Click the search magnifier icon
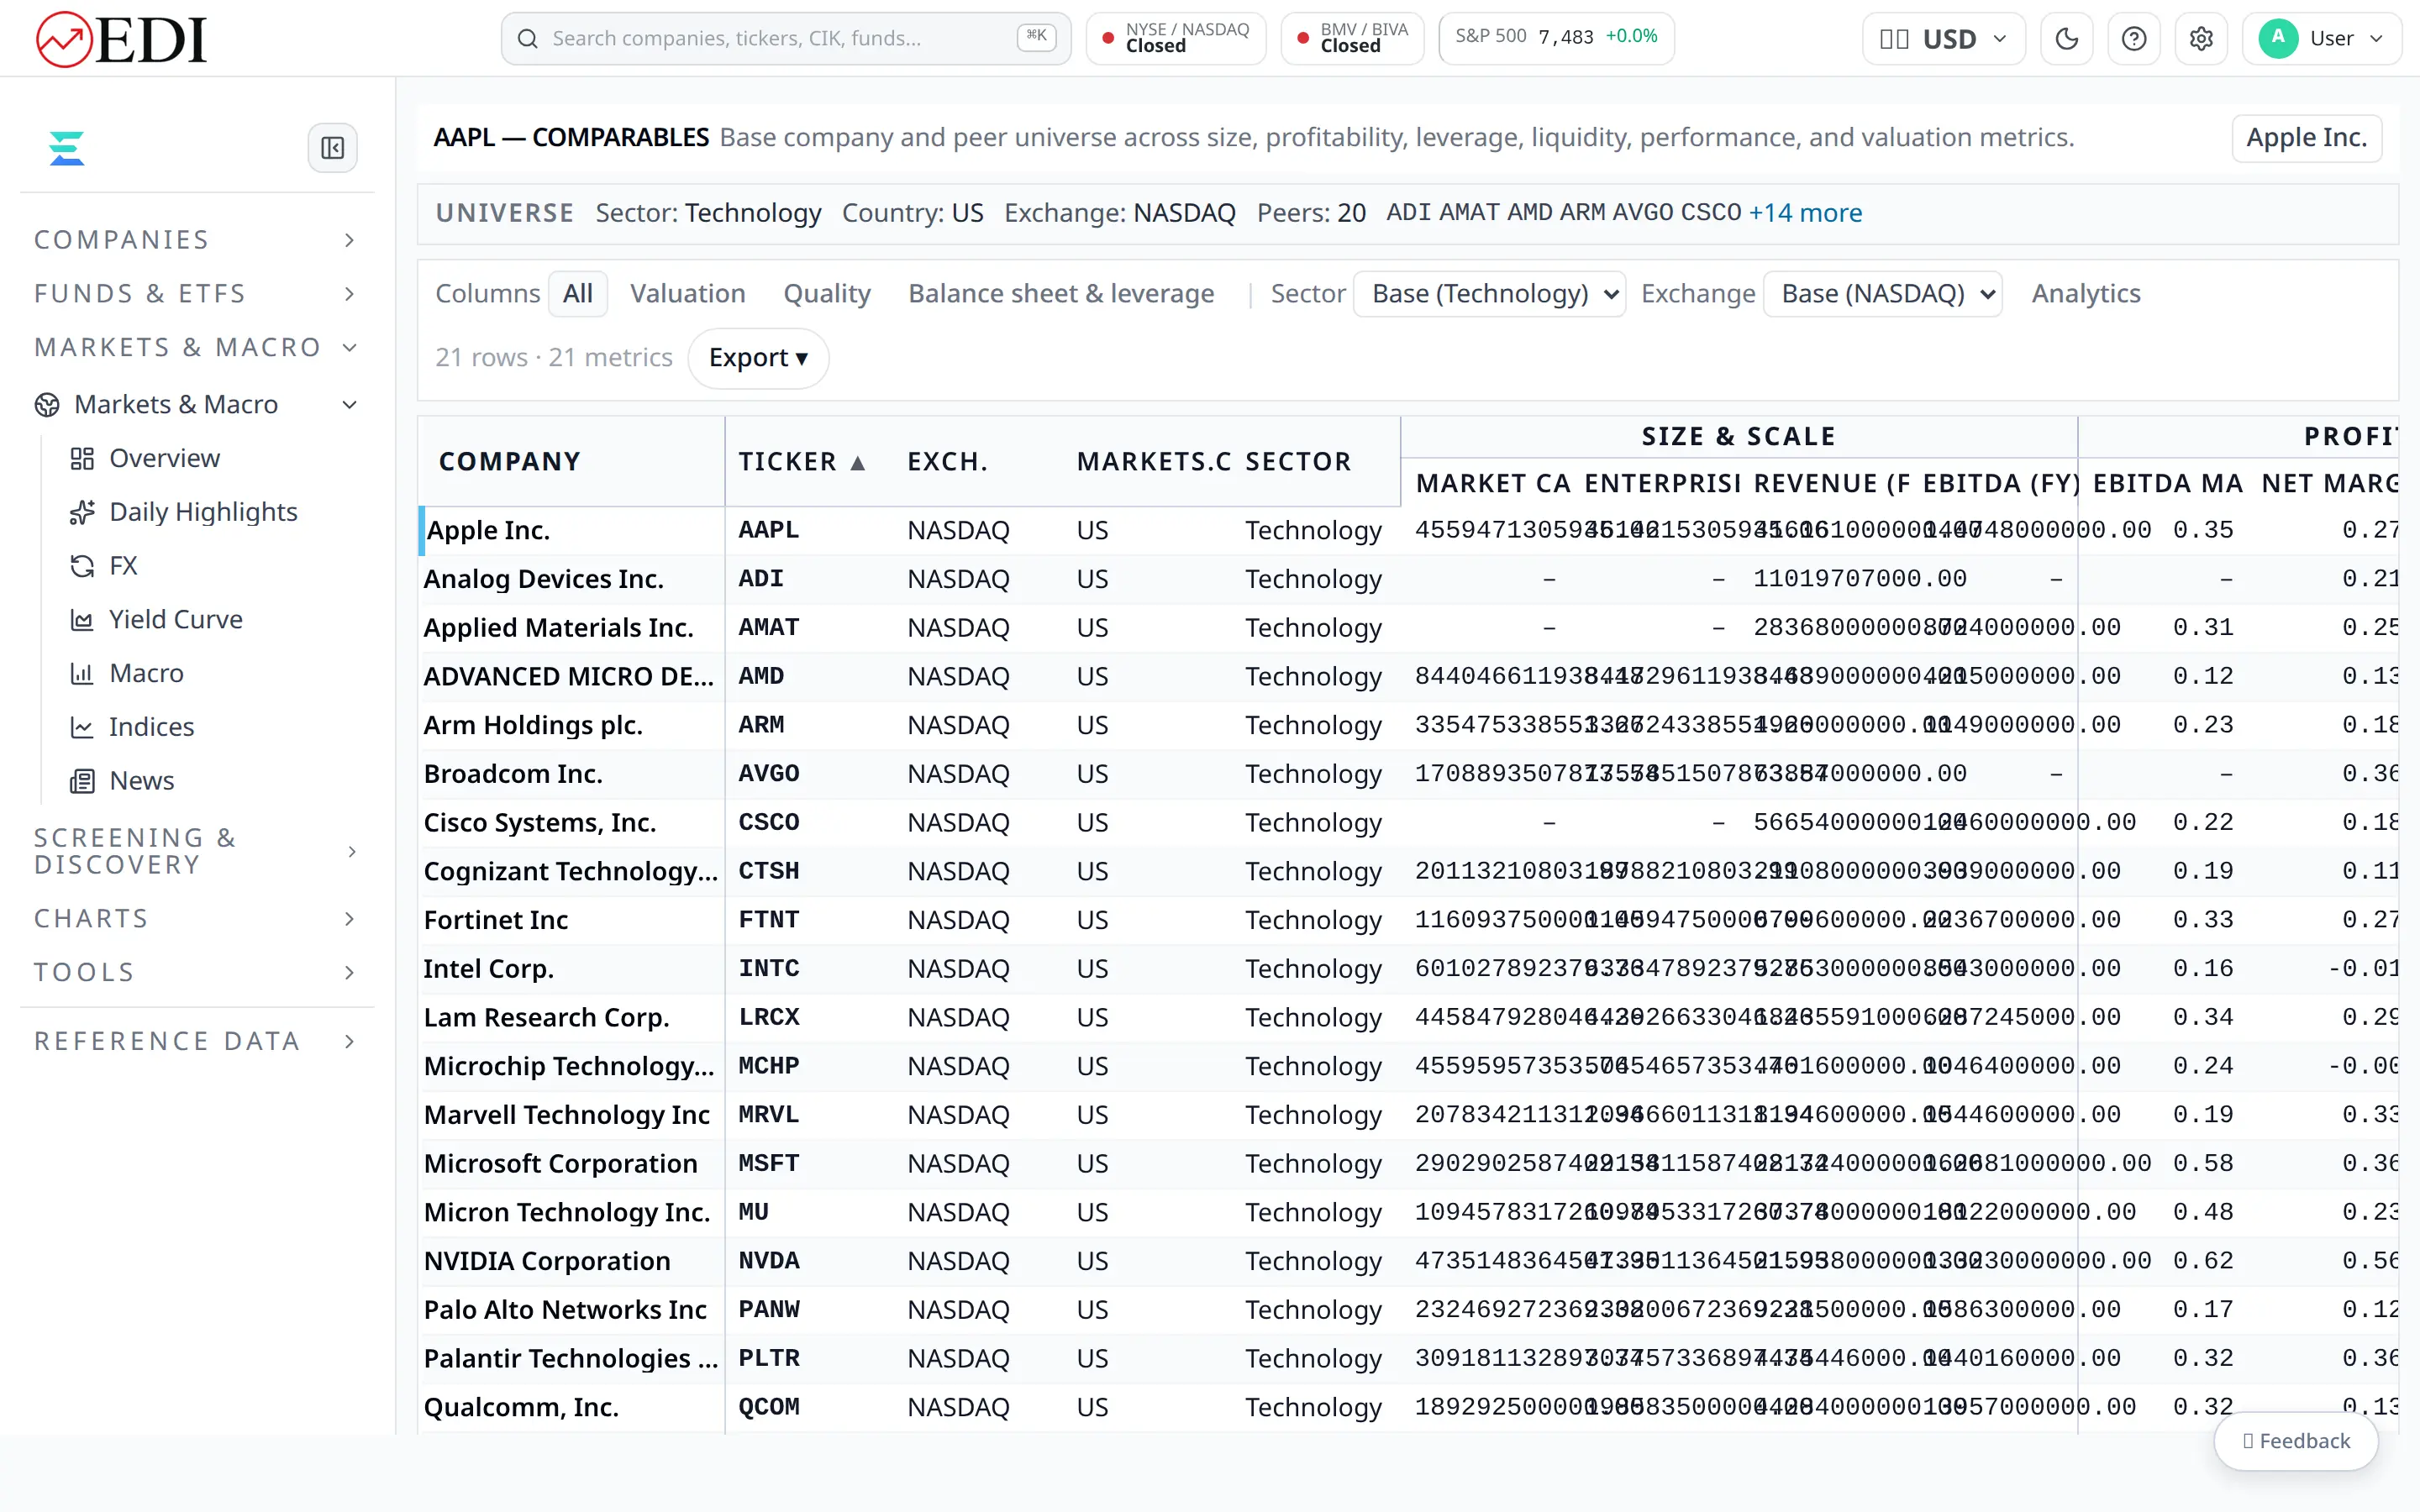 click(x=527, y=39)
